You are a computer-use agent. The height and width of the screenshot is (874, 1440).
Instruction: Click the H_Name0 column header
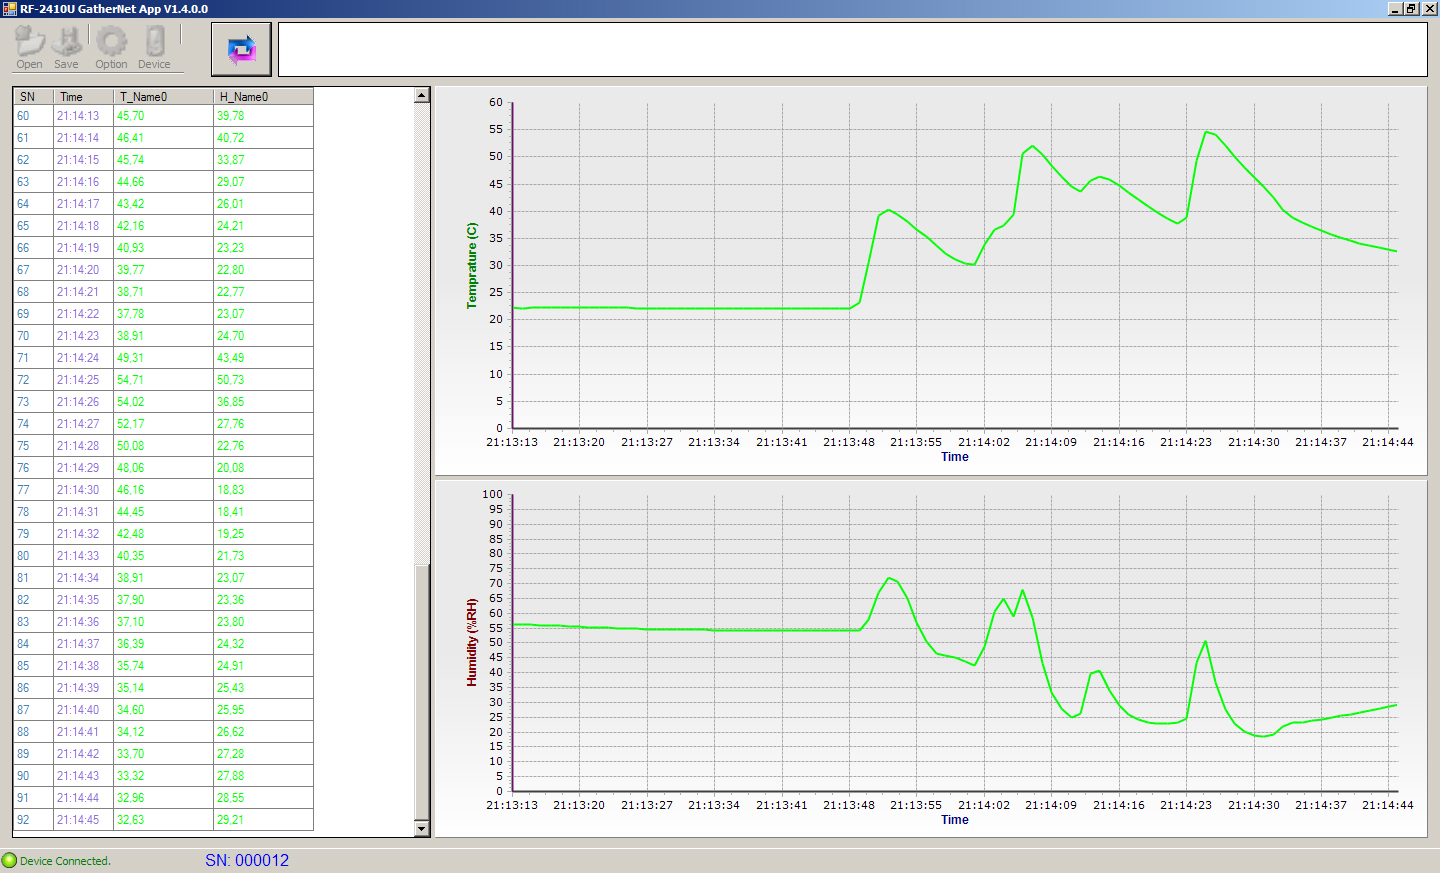tap(263, 97)
